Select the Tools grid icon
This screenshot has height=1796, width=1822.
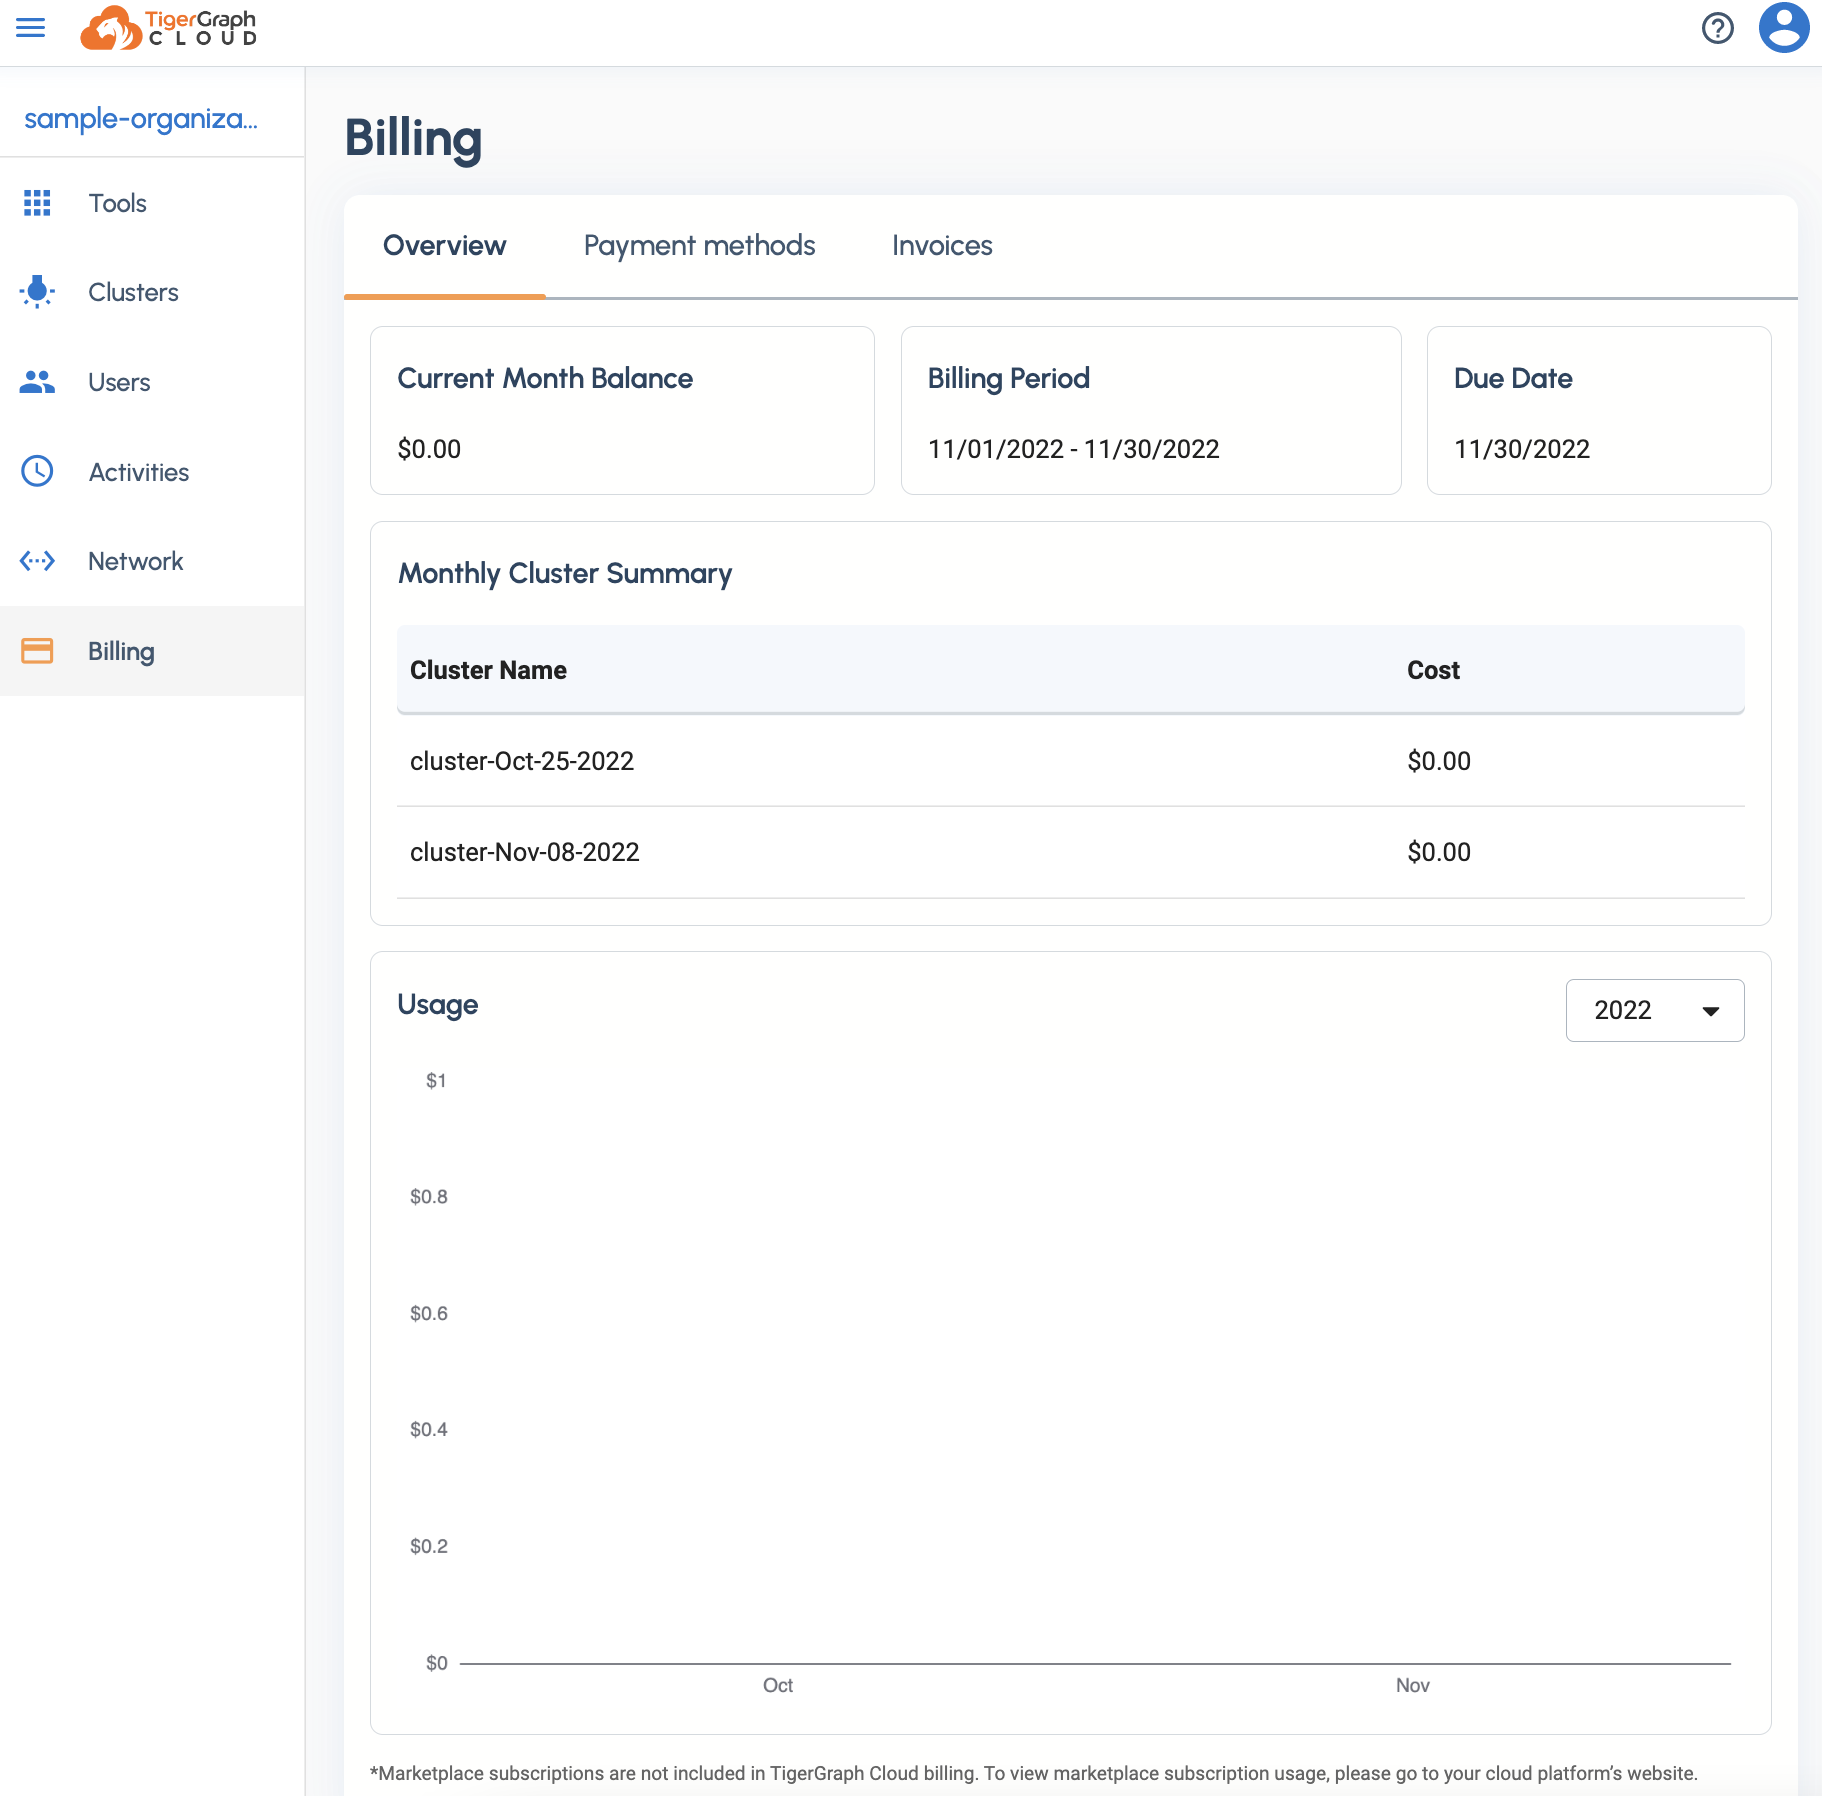tap(37, 203)
